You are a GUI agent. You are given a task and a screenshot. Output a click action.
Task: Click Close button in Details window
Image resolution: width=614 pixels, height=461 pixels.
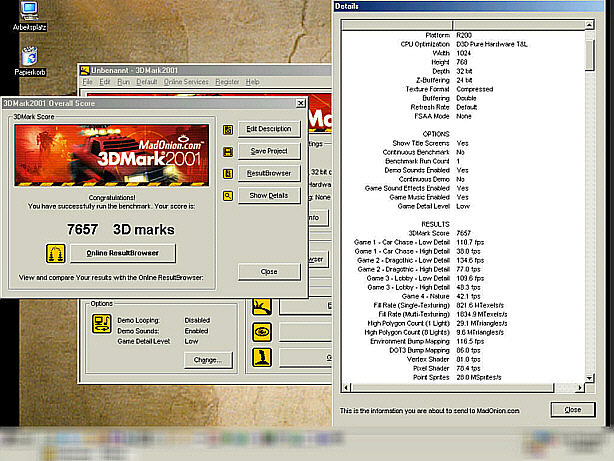coord(573,410)
